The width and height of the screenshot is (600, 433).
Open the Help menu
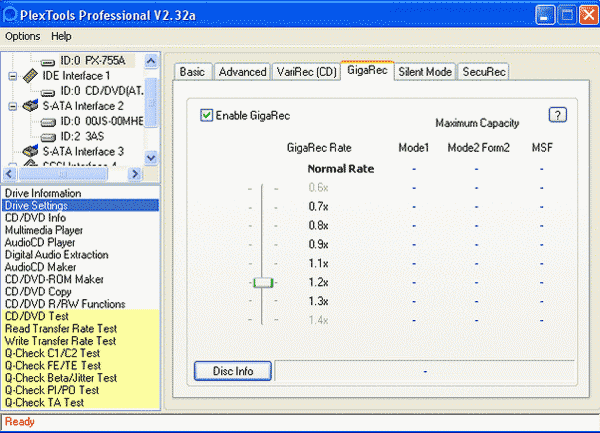coord(61,36)
